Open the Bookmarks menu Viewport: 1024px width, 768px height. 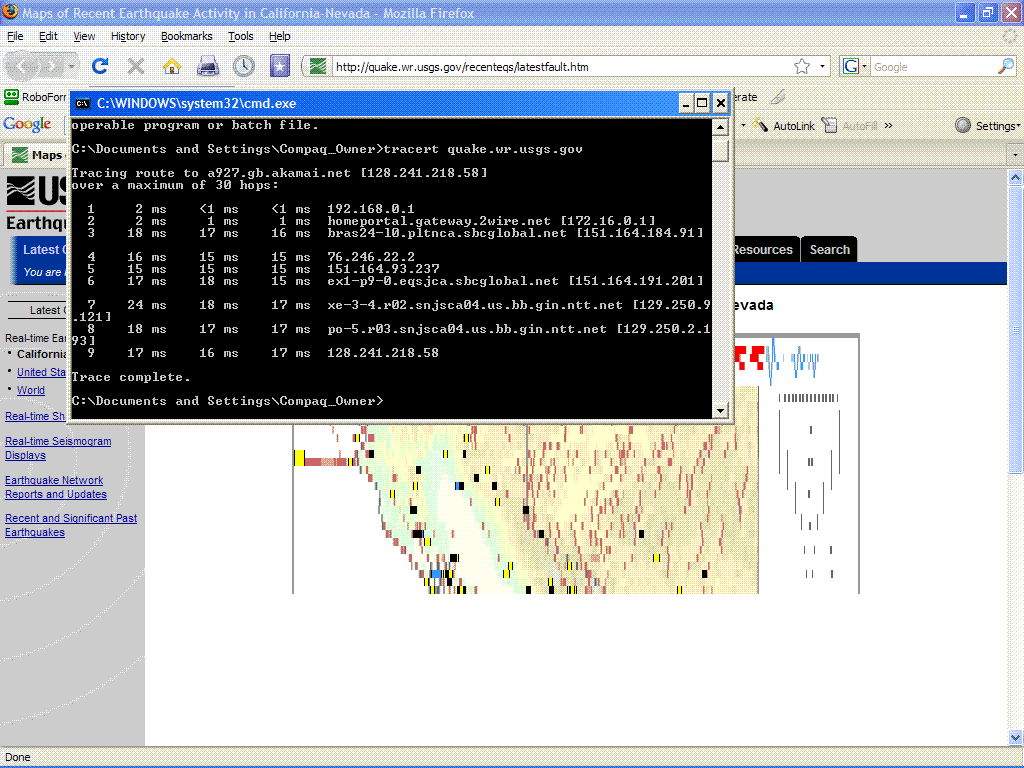[186, 36]
